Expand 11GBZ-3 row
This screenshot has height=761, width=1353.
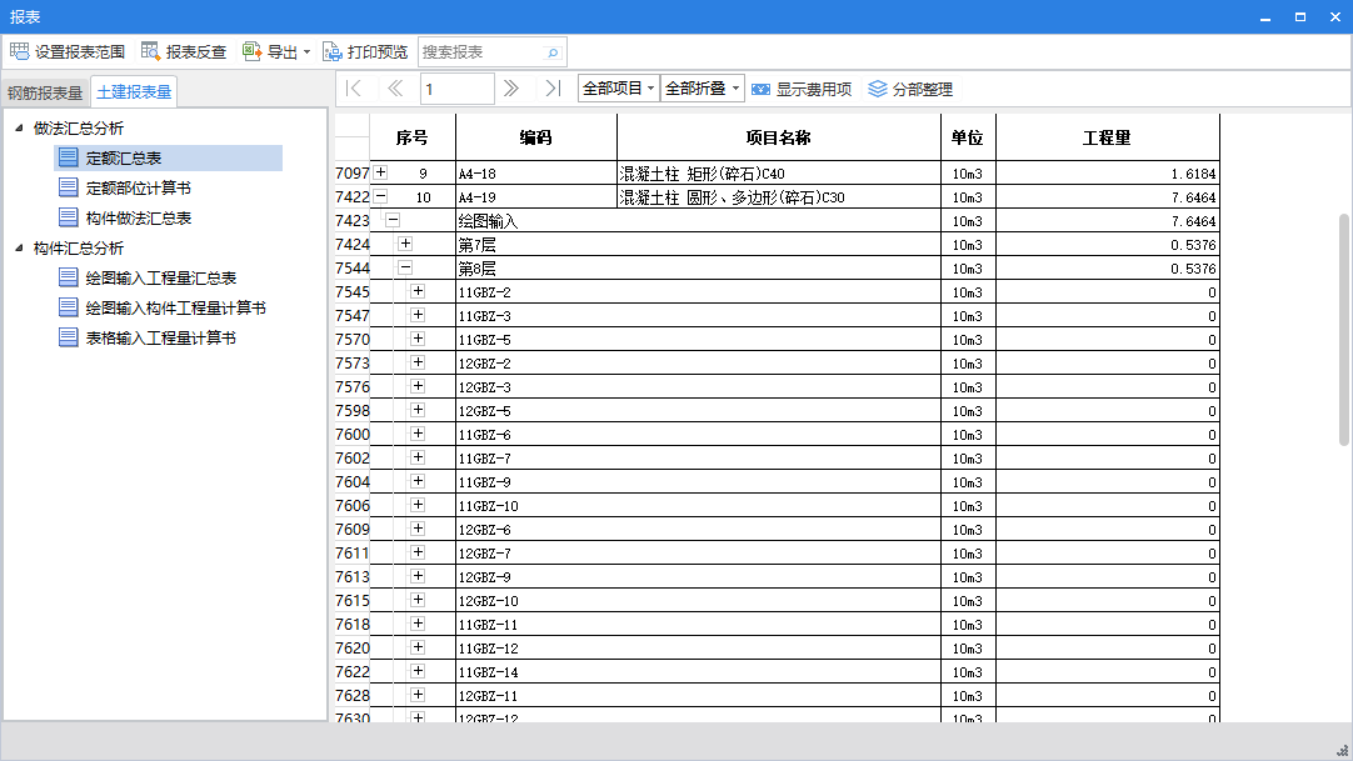point(418,315)
